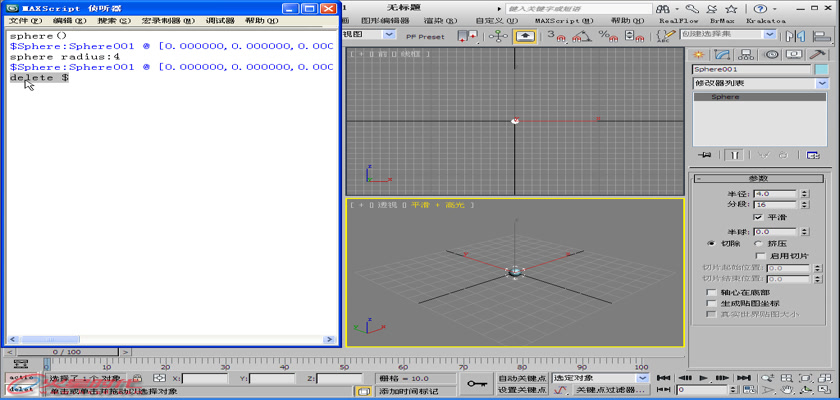Image resolution: width=840 pixels, height=400 pixels.
Task: Click the selection lock padlock icon
Action: pyautogui.click(x=137, y=378)
